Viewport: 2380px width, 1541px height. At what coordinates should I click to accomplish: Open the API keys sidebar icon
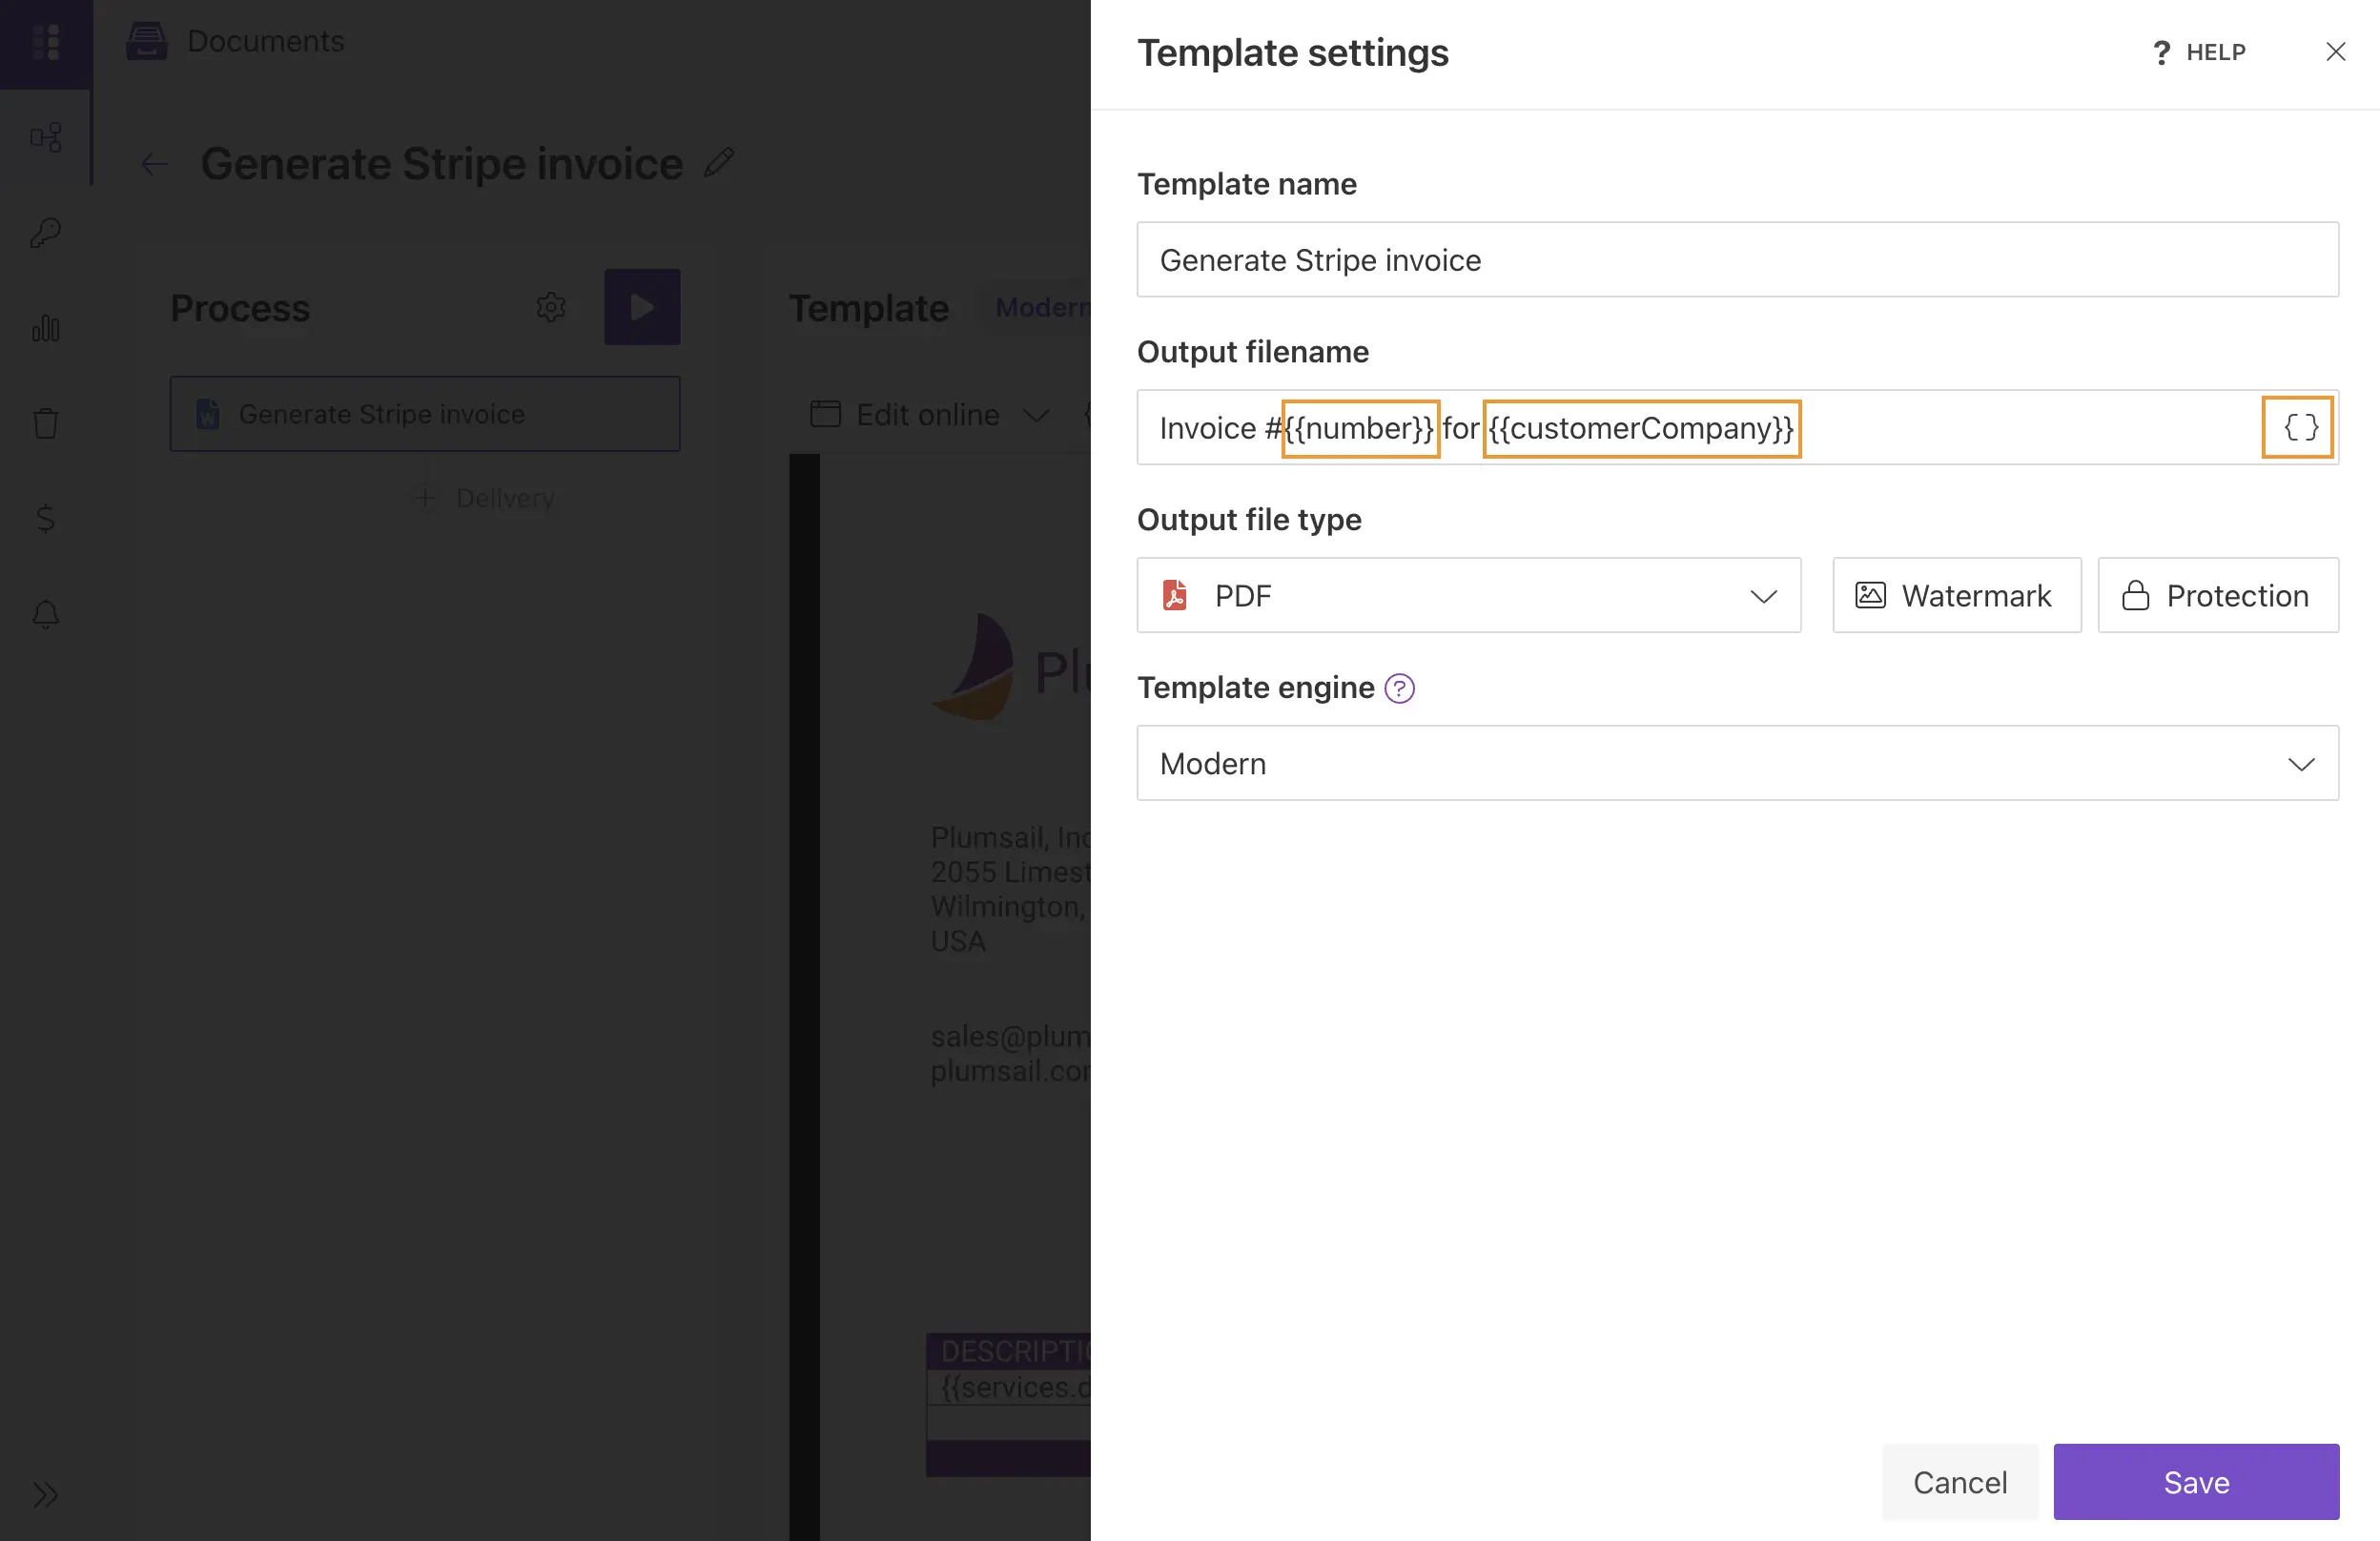coord(46,233)
